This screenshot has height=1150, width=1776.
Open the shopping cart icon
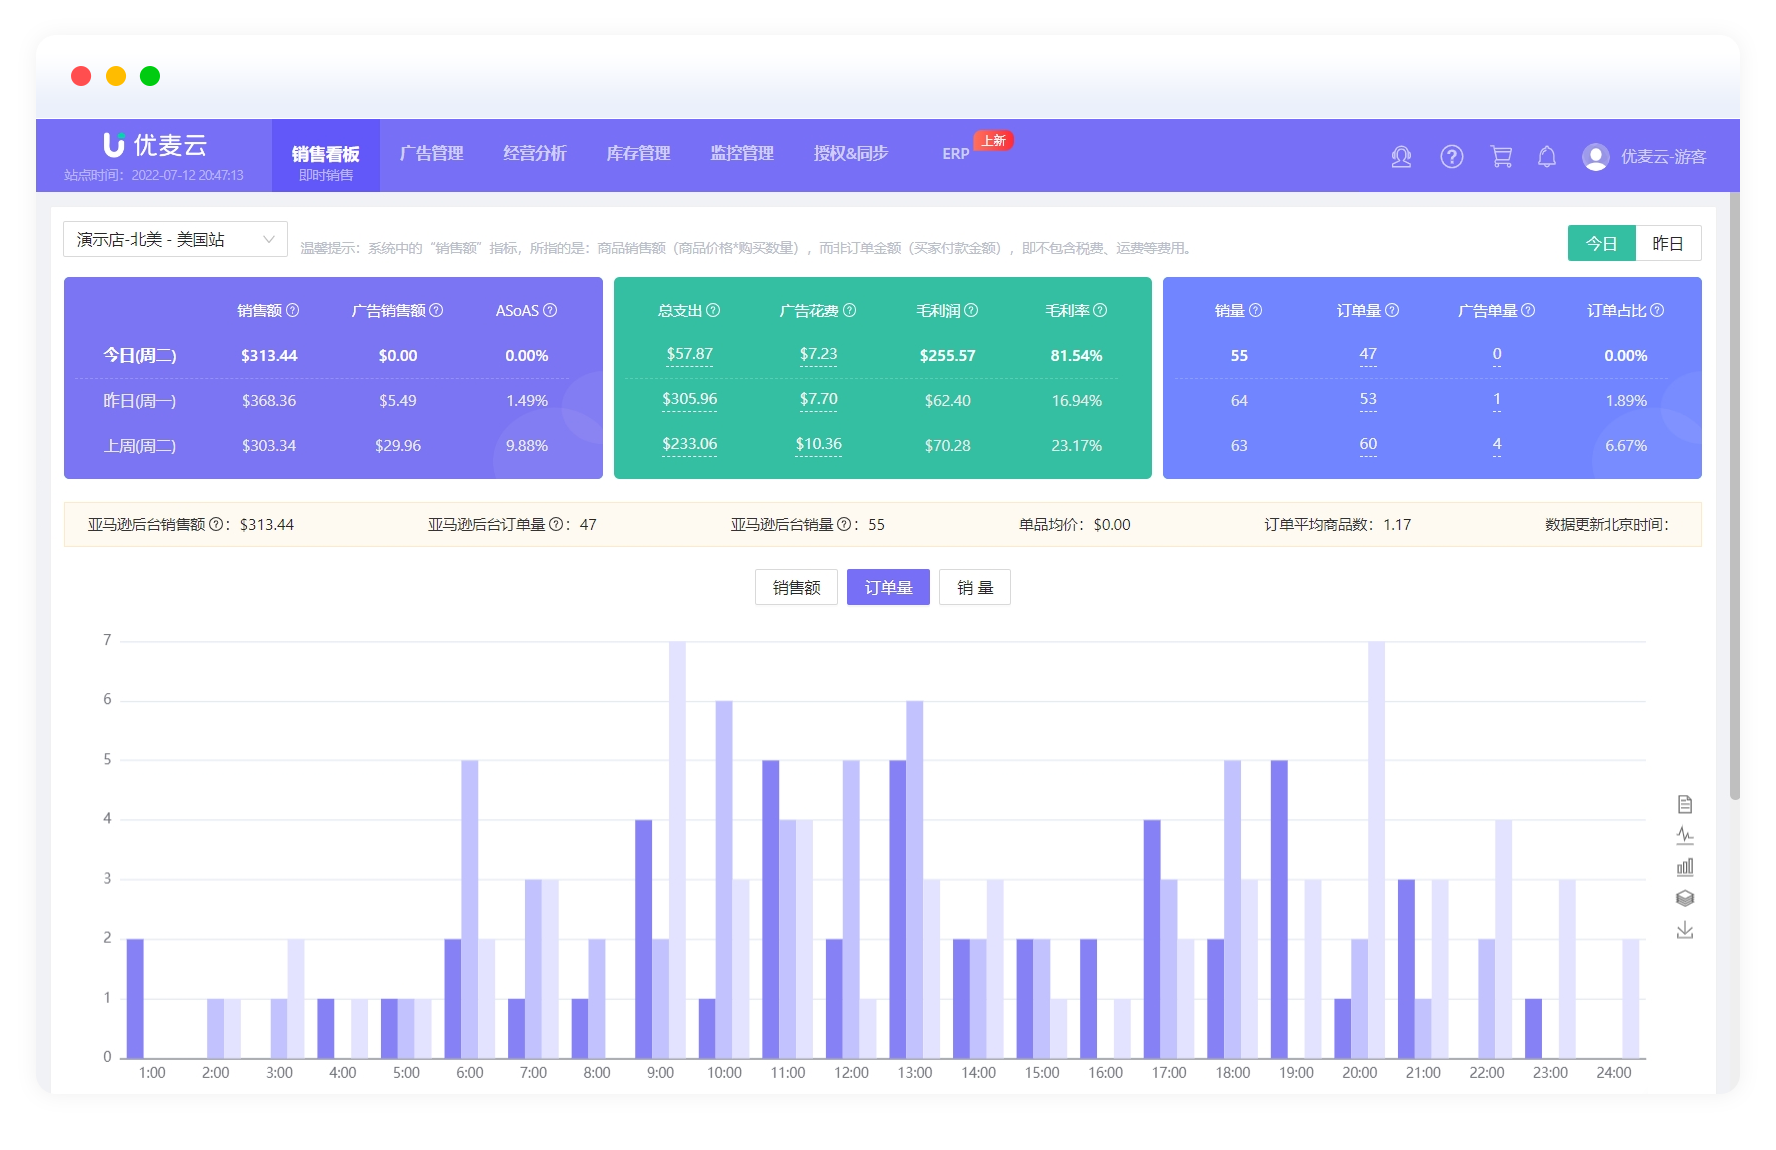tap(1500, 157)
